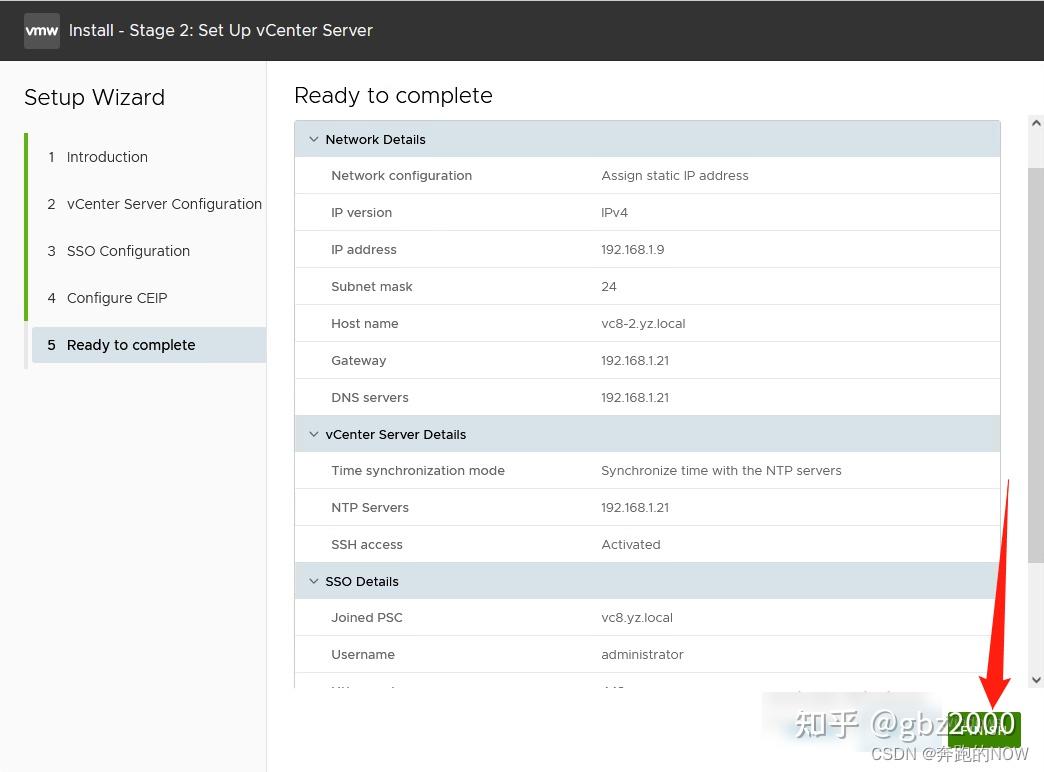Screen dimensions: 1044x772
Task: Click the SSH access Activated value
Action: [630, 545]
